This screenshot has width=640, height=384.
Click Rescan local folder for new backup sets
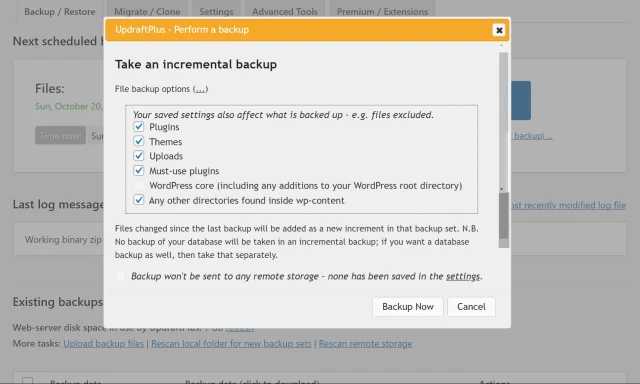(231, 344)
